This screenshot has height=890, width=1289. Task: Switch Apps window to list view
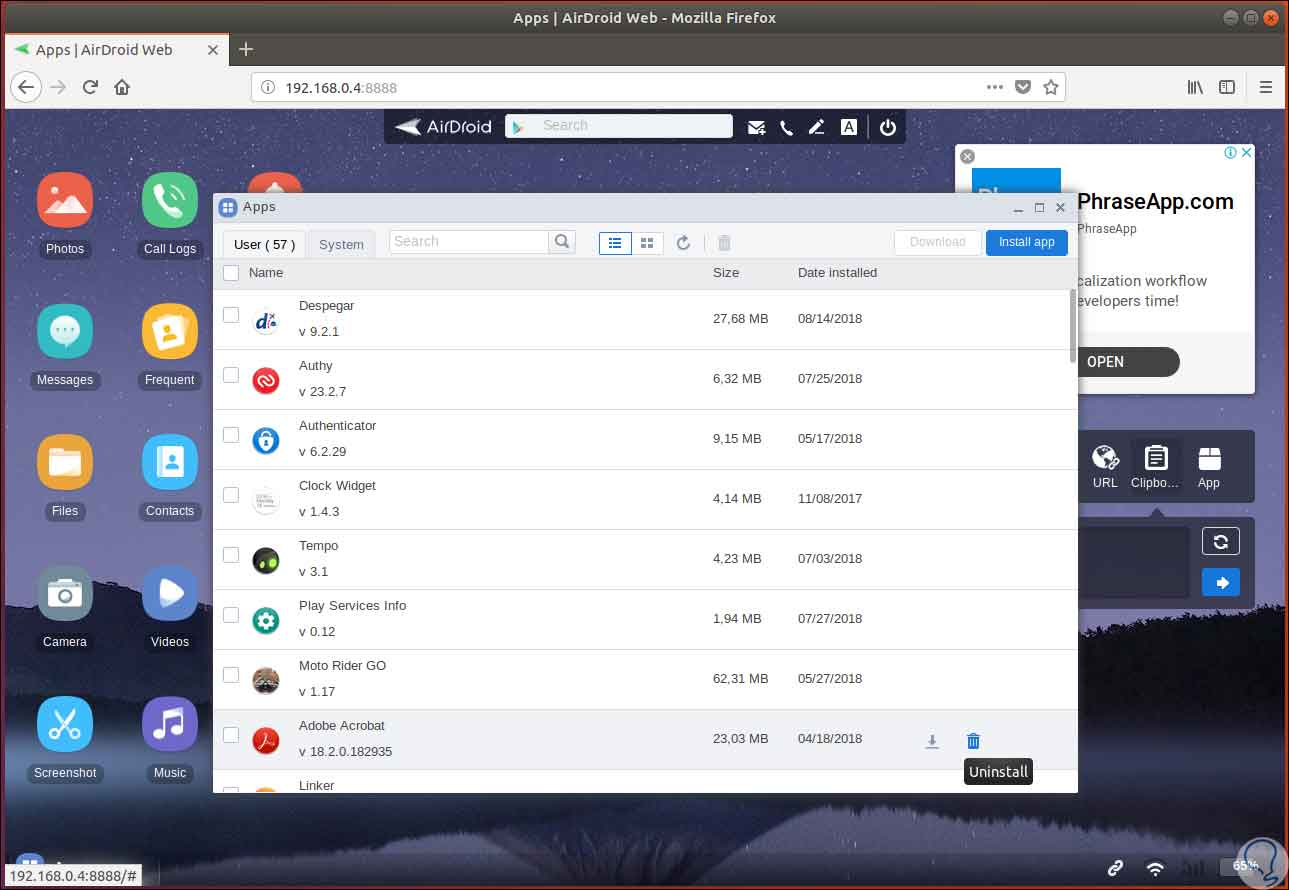[615, 243]
